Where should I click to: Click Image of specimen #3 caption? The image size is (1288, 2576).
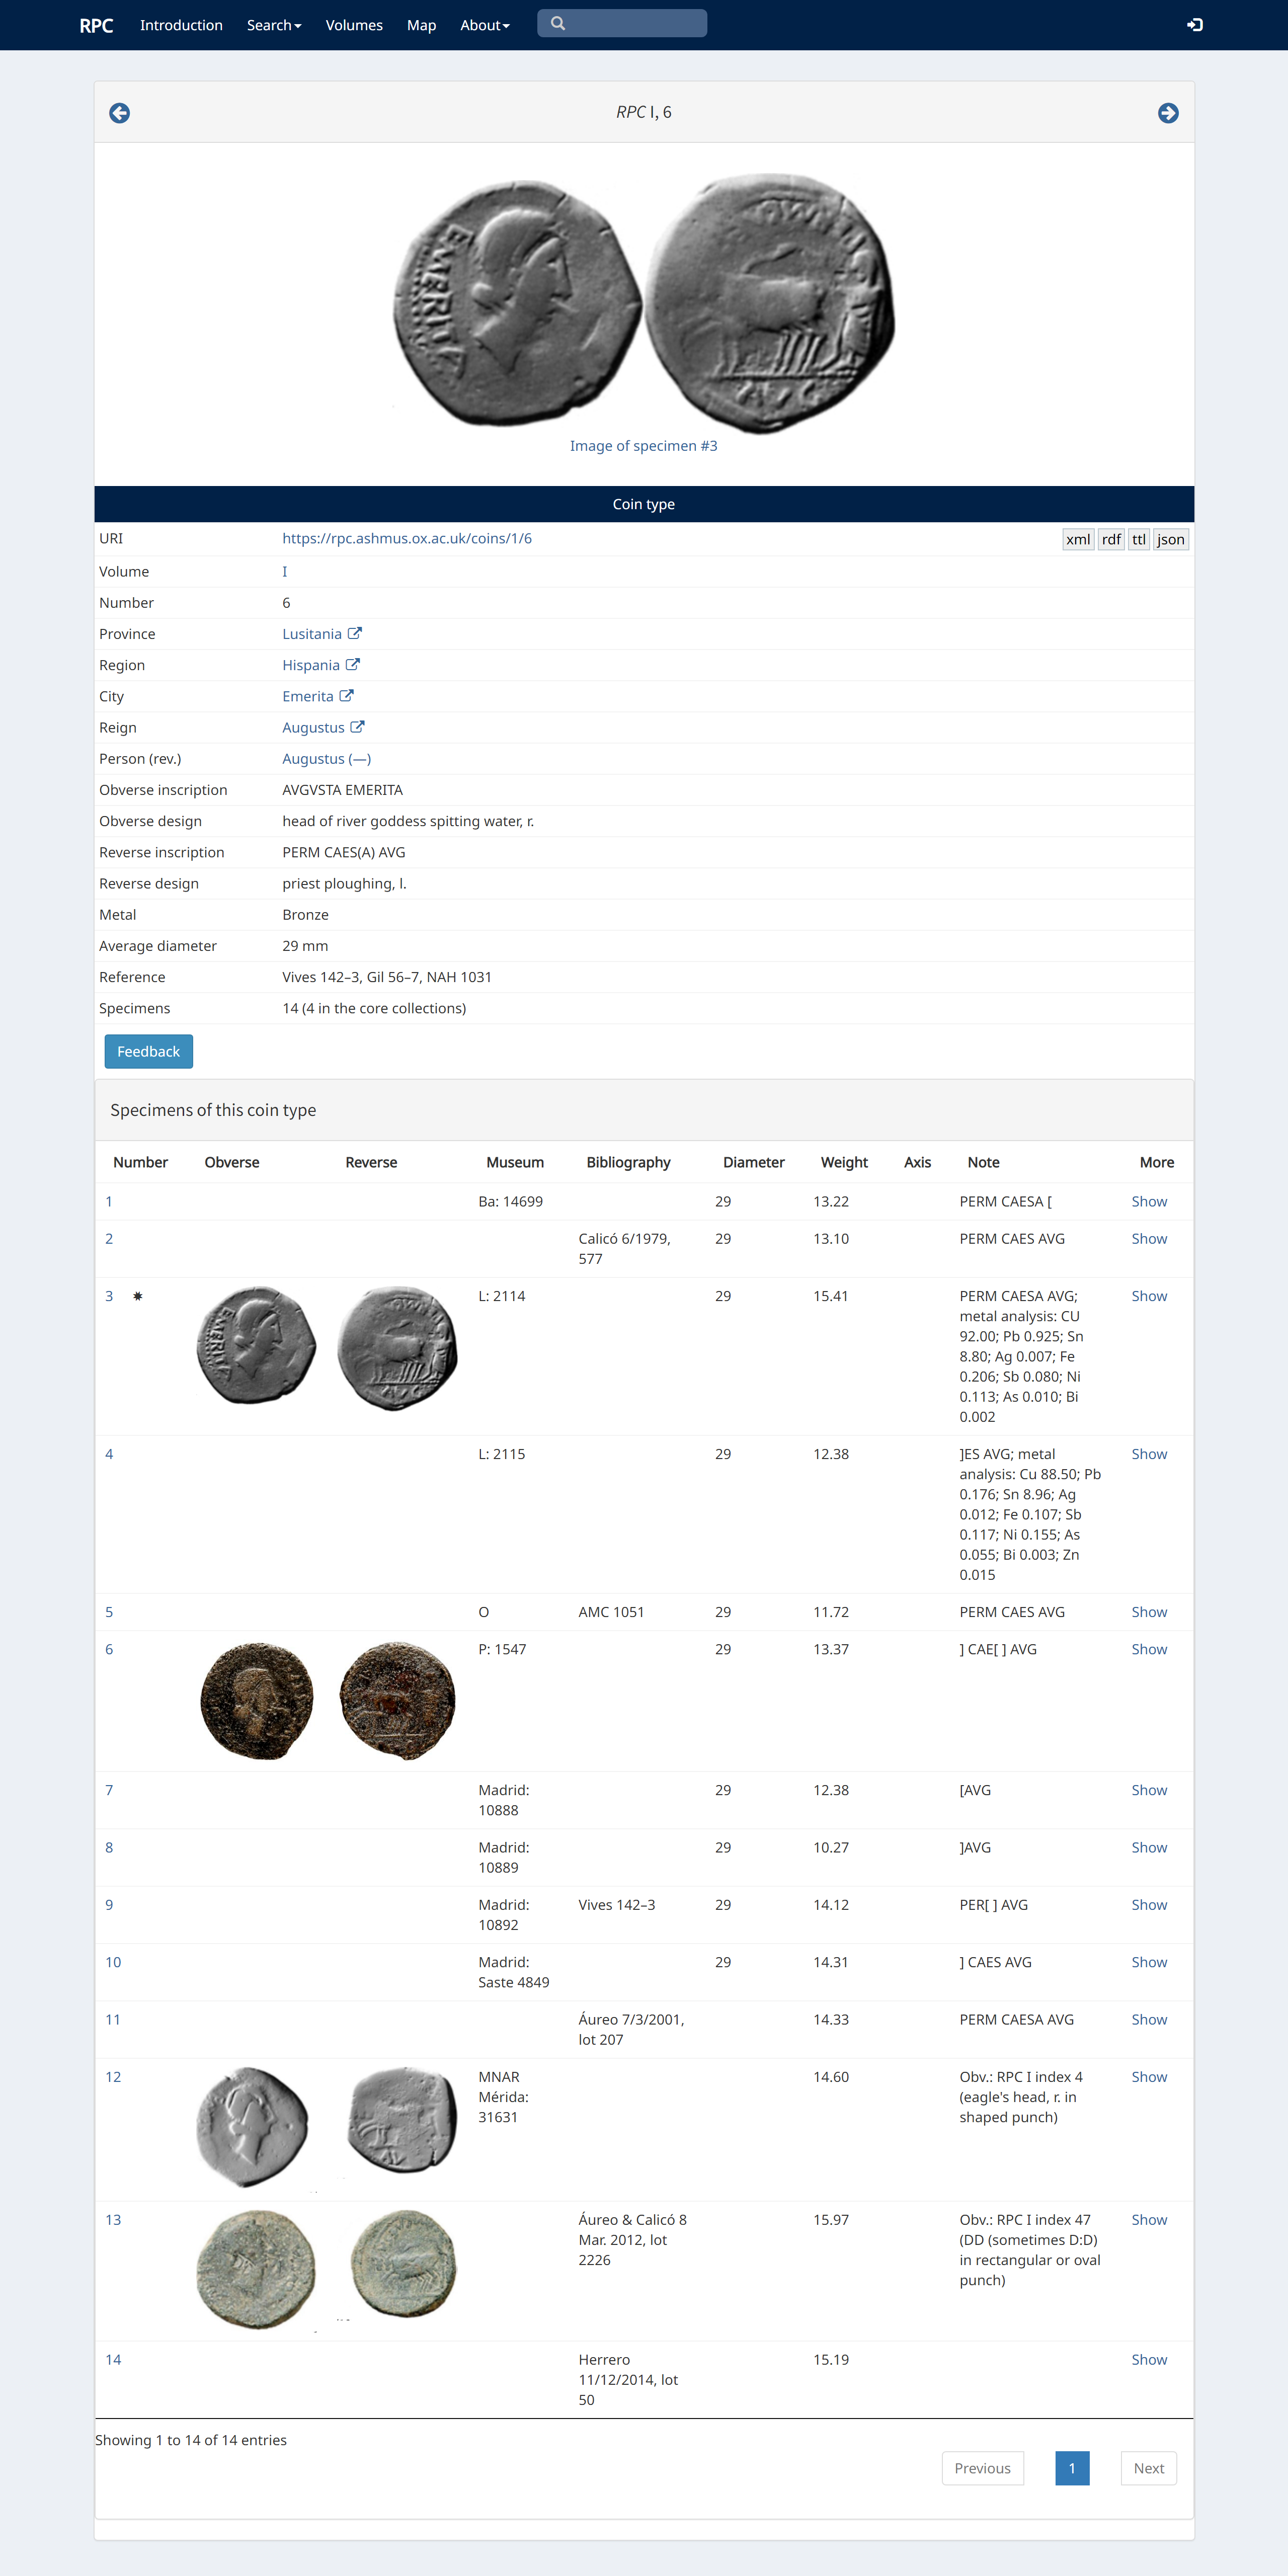[644, 445]
